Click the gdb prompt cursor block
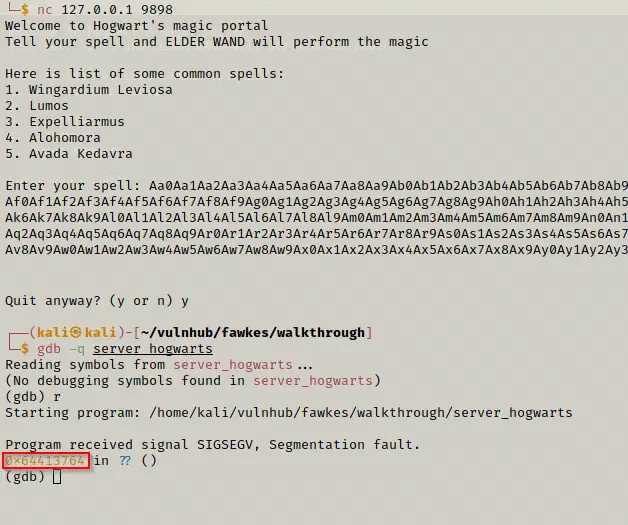 (x=57, y=477)
